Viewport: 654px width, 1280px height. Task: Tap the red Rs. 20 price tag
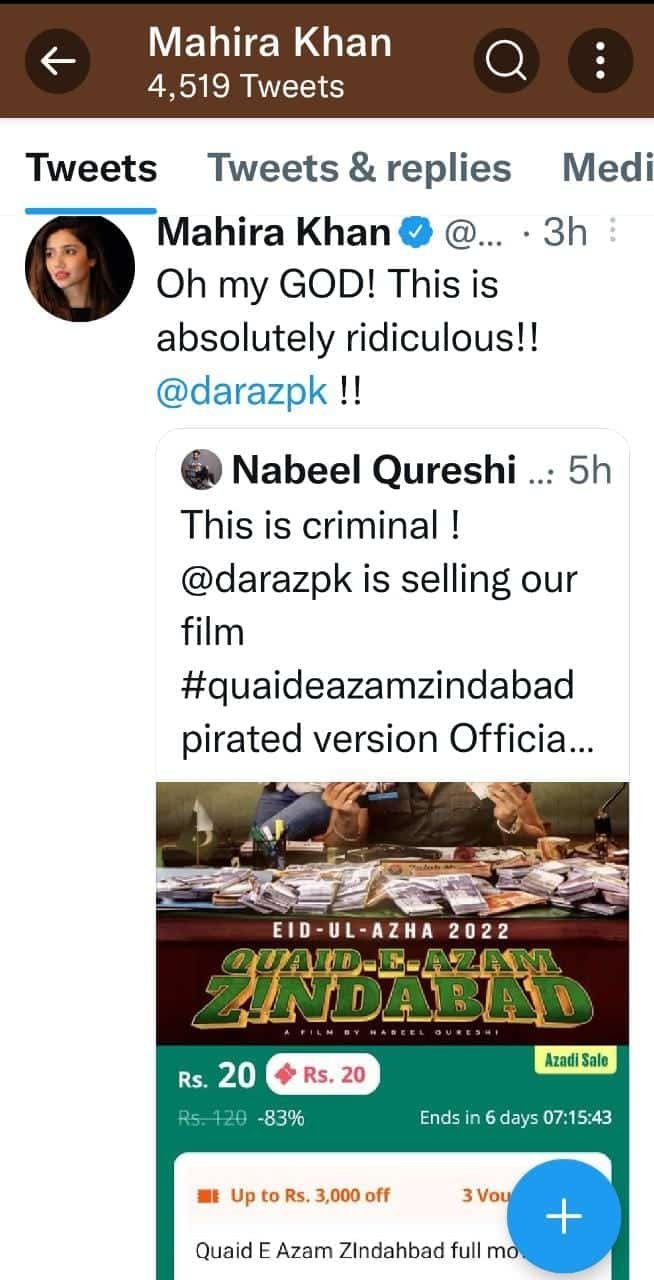click(x=323, y=1076)
